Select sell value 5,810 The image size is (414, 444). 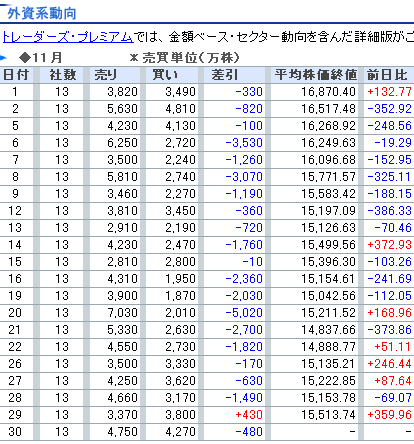[x=122, y=177]
